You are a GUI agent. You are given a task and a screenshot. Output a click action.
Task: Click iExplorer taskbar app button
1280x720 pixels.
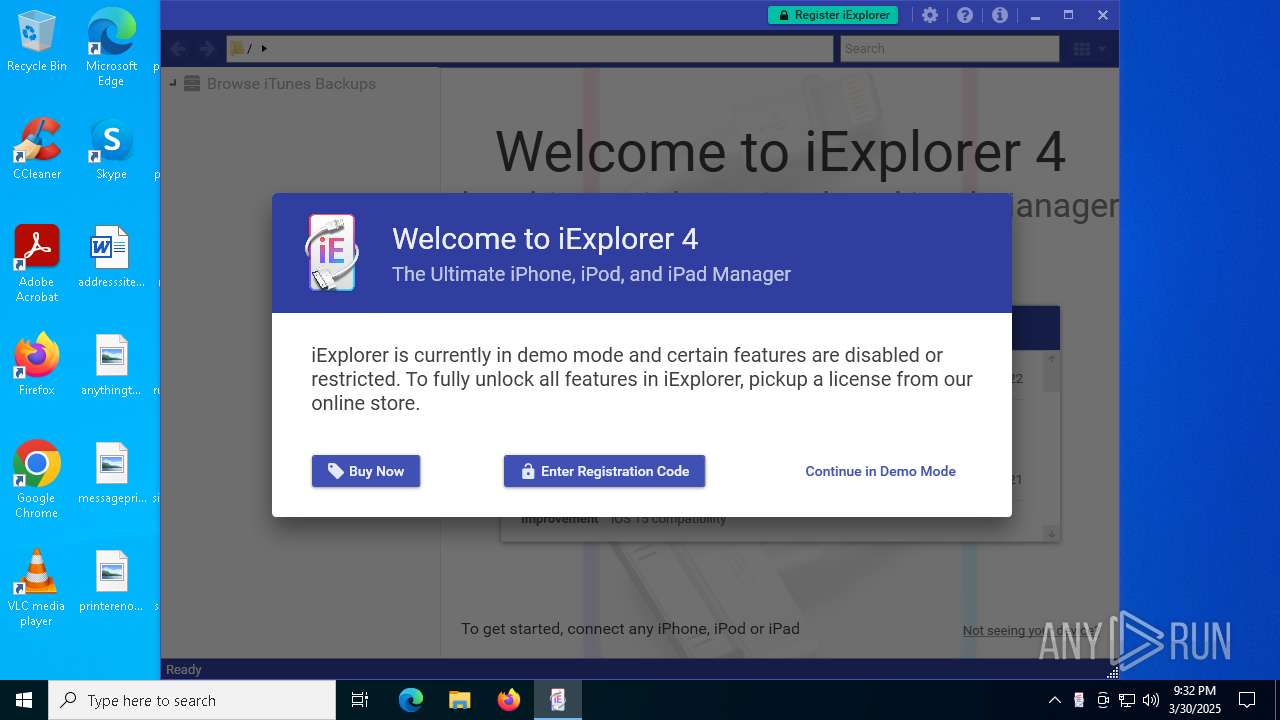point(557,700)
